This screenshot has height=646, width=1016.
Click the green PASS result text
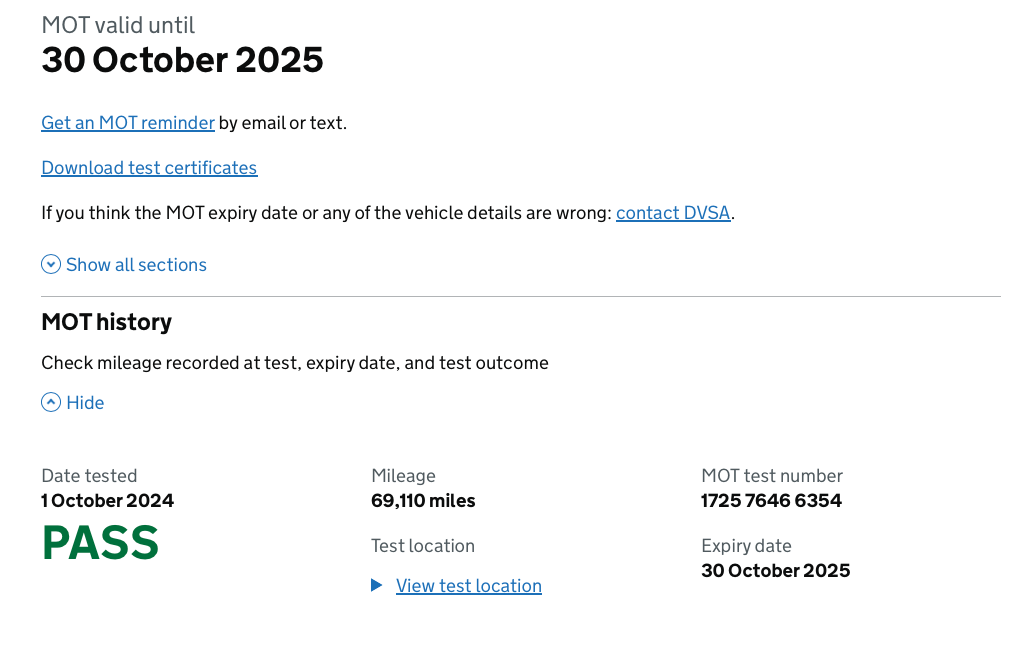[100, 543]
